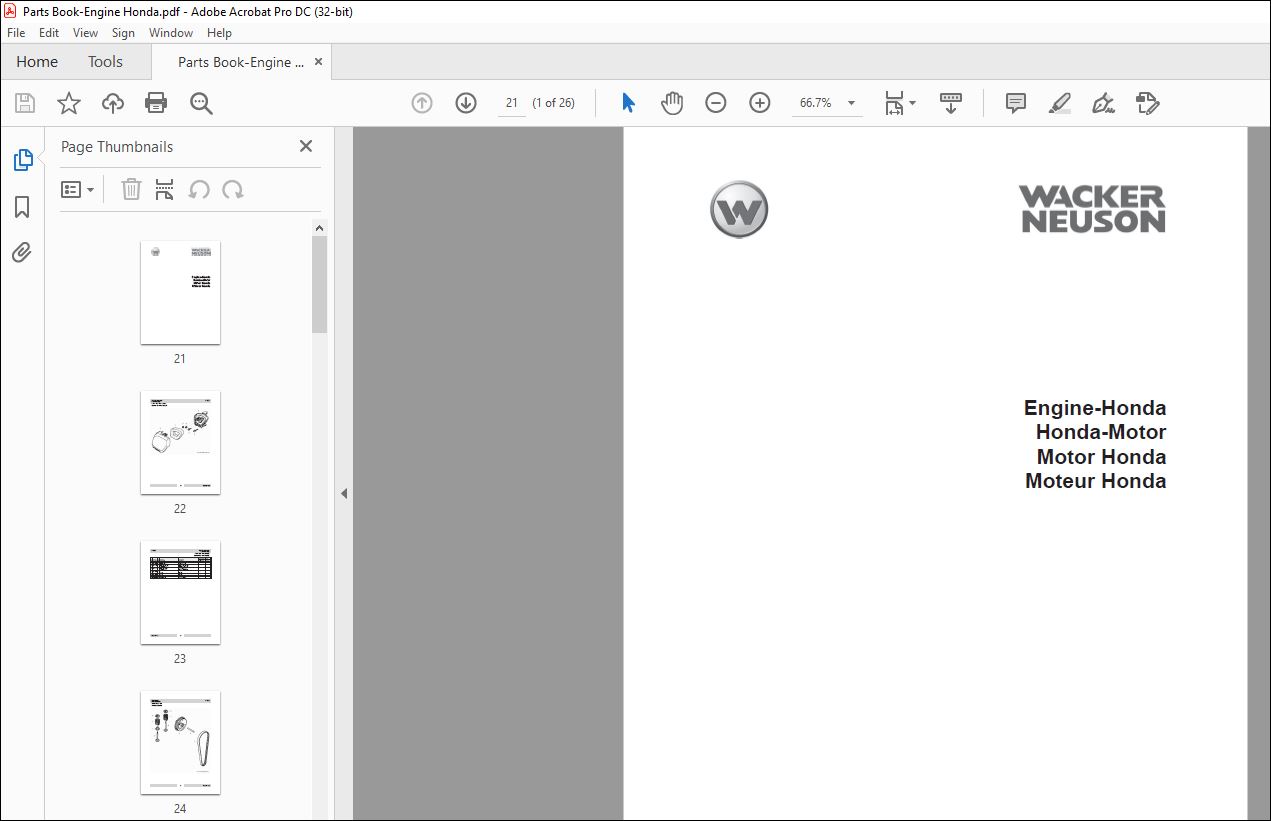Open the Bookmarks panel icon

(22, 207)
